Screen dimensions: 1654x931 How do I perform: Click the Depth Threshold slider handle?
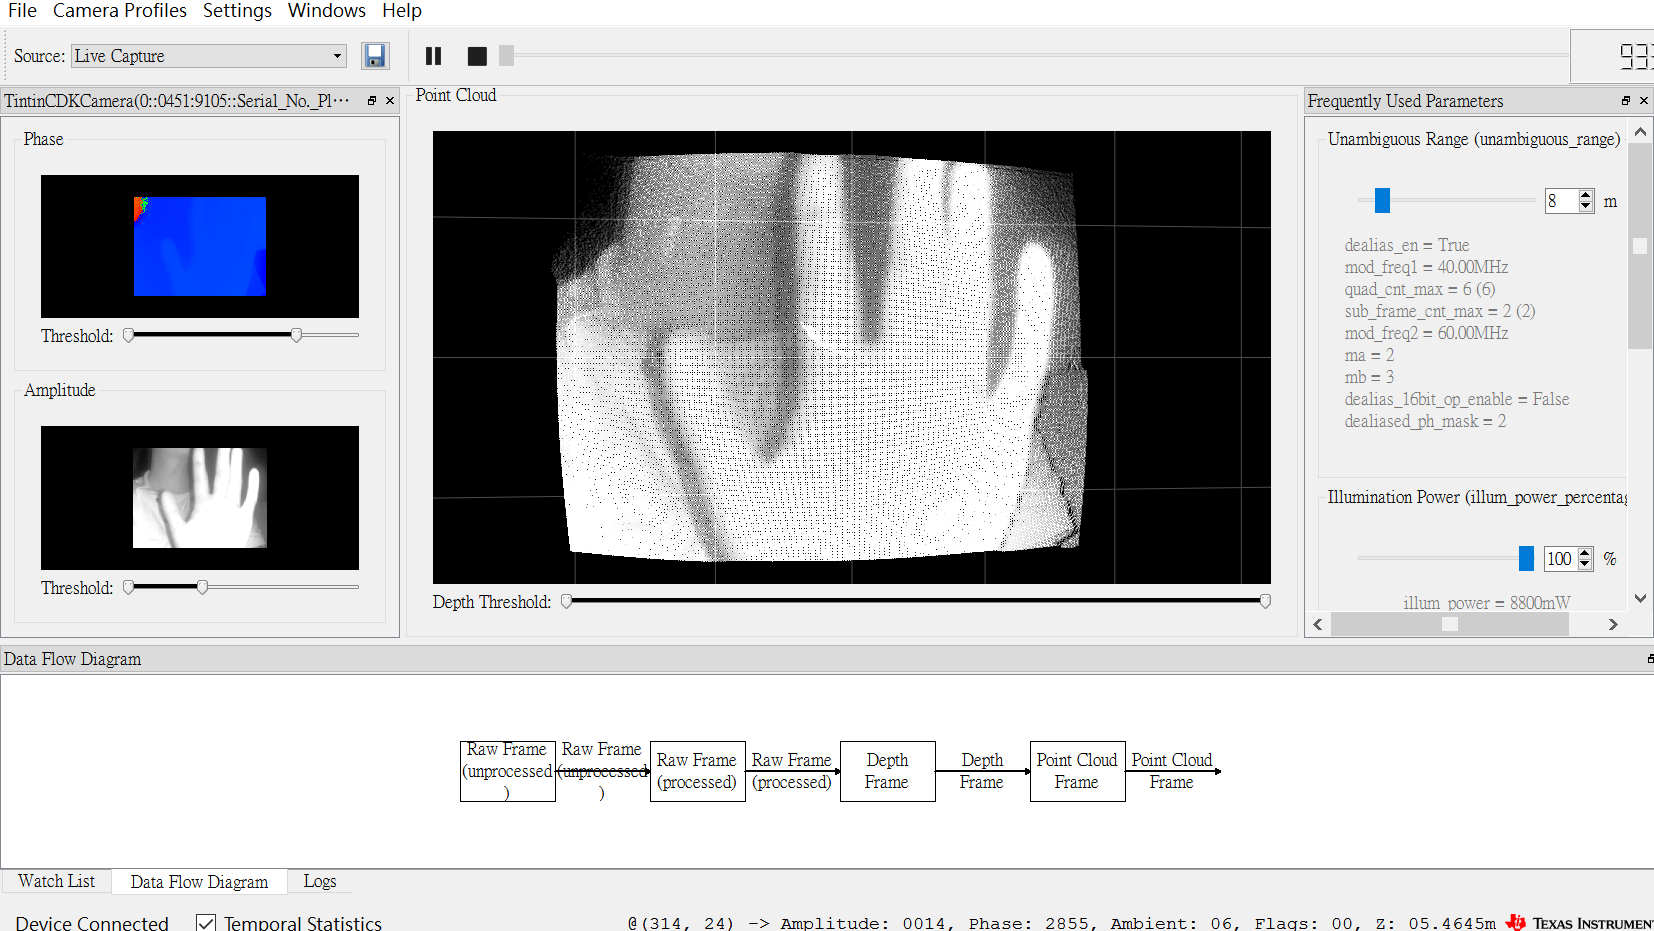pyautogui.click(x=567, y=601)
